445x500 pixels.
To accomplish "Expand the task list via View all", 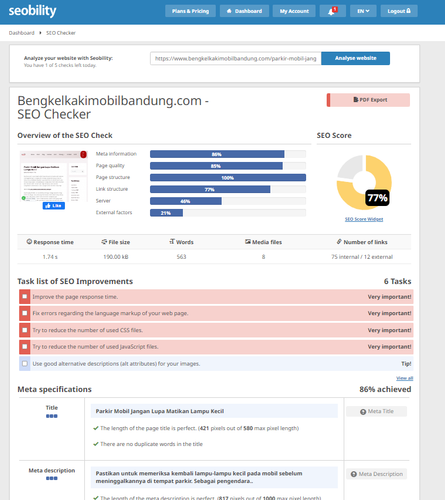I will pos(404,378).
